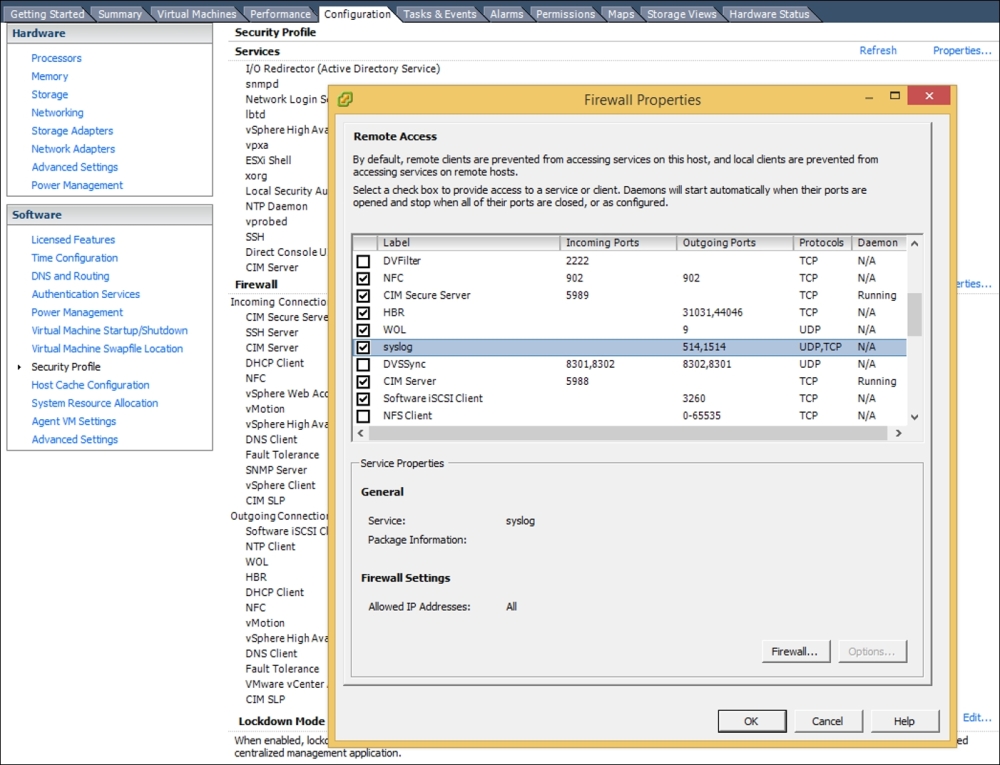The width and height of the screenshot is (1000, 765).
Task: Select the Software iSCSI Client row label
Action: (x=432, y=398)
